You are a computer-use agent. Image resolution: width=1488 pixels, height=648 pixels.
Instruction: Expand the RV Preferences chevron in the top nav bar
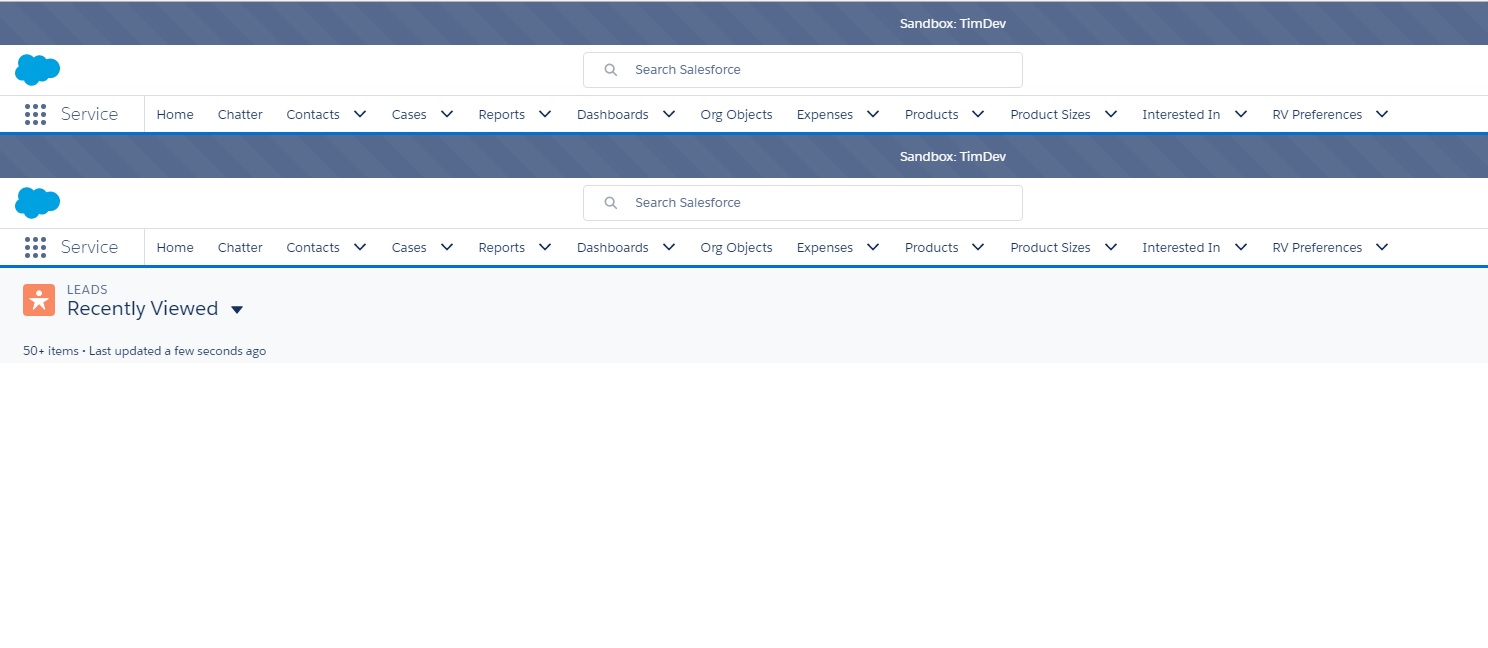coord(1382,114)
